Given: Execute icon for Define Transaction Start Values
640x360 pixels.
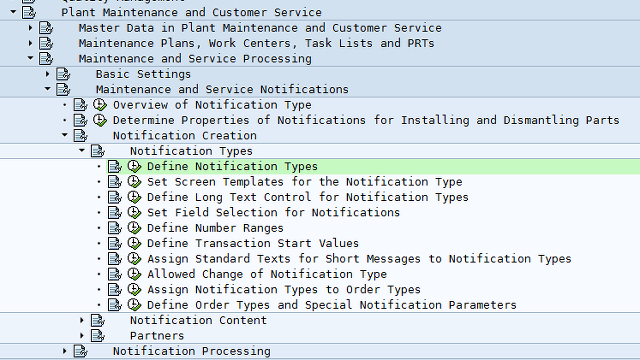Looking at the screenshot, I should click(x=134, y=244).
